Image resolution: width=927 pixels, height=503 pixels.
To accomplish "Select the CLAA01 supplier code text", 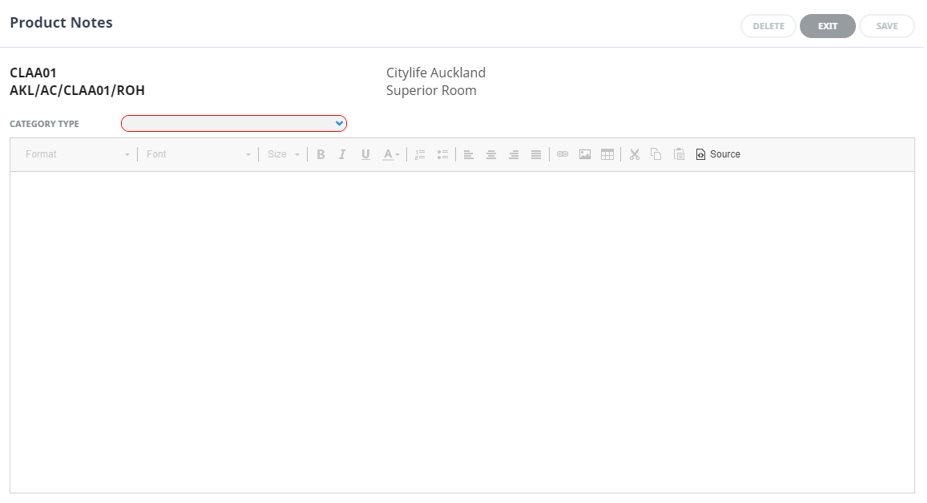I will tap(33, 73).
